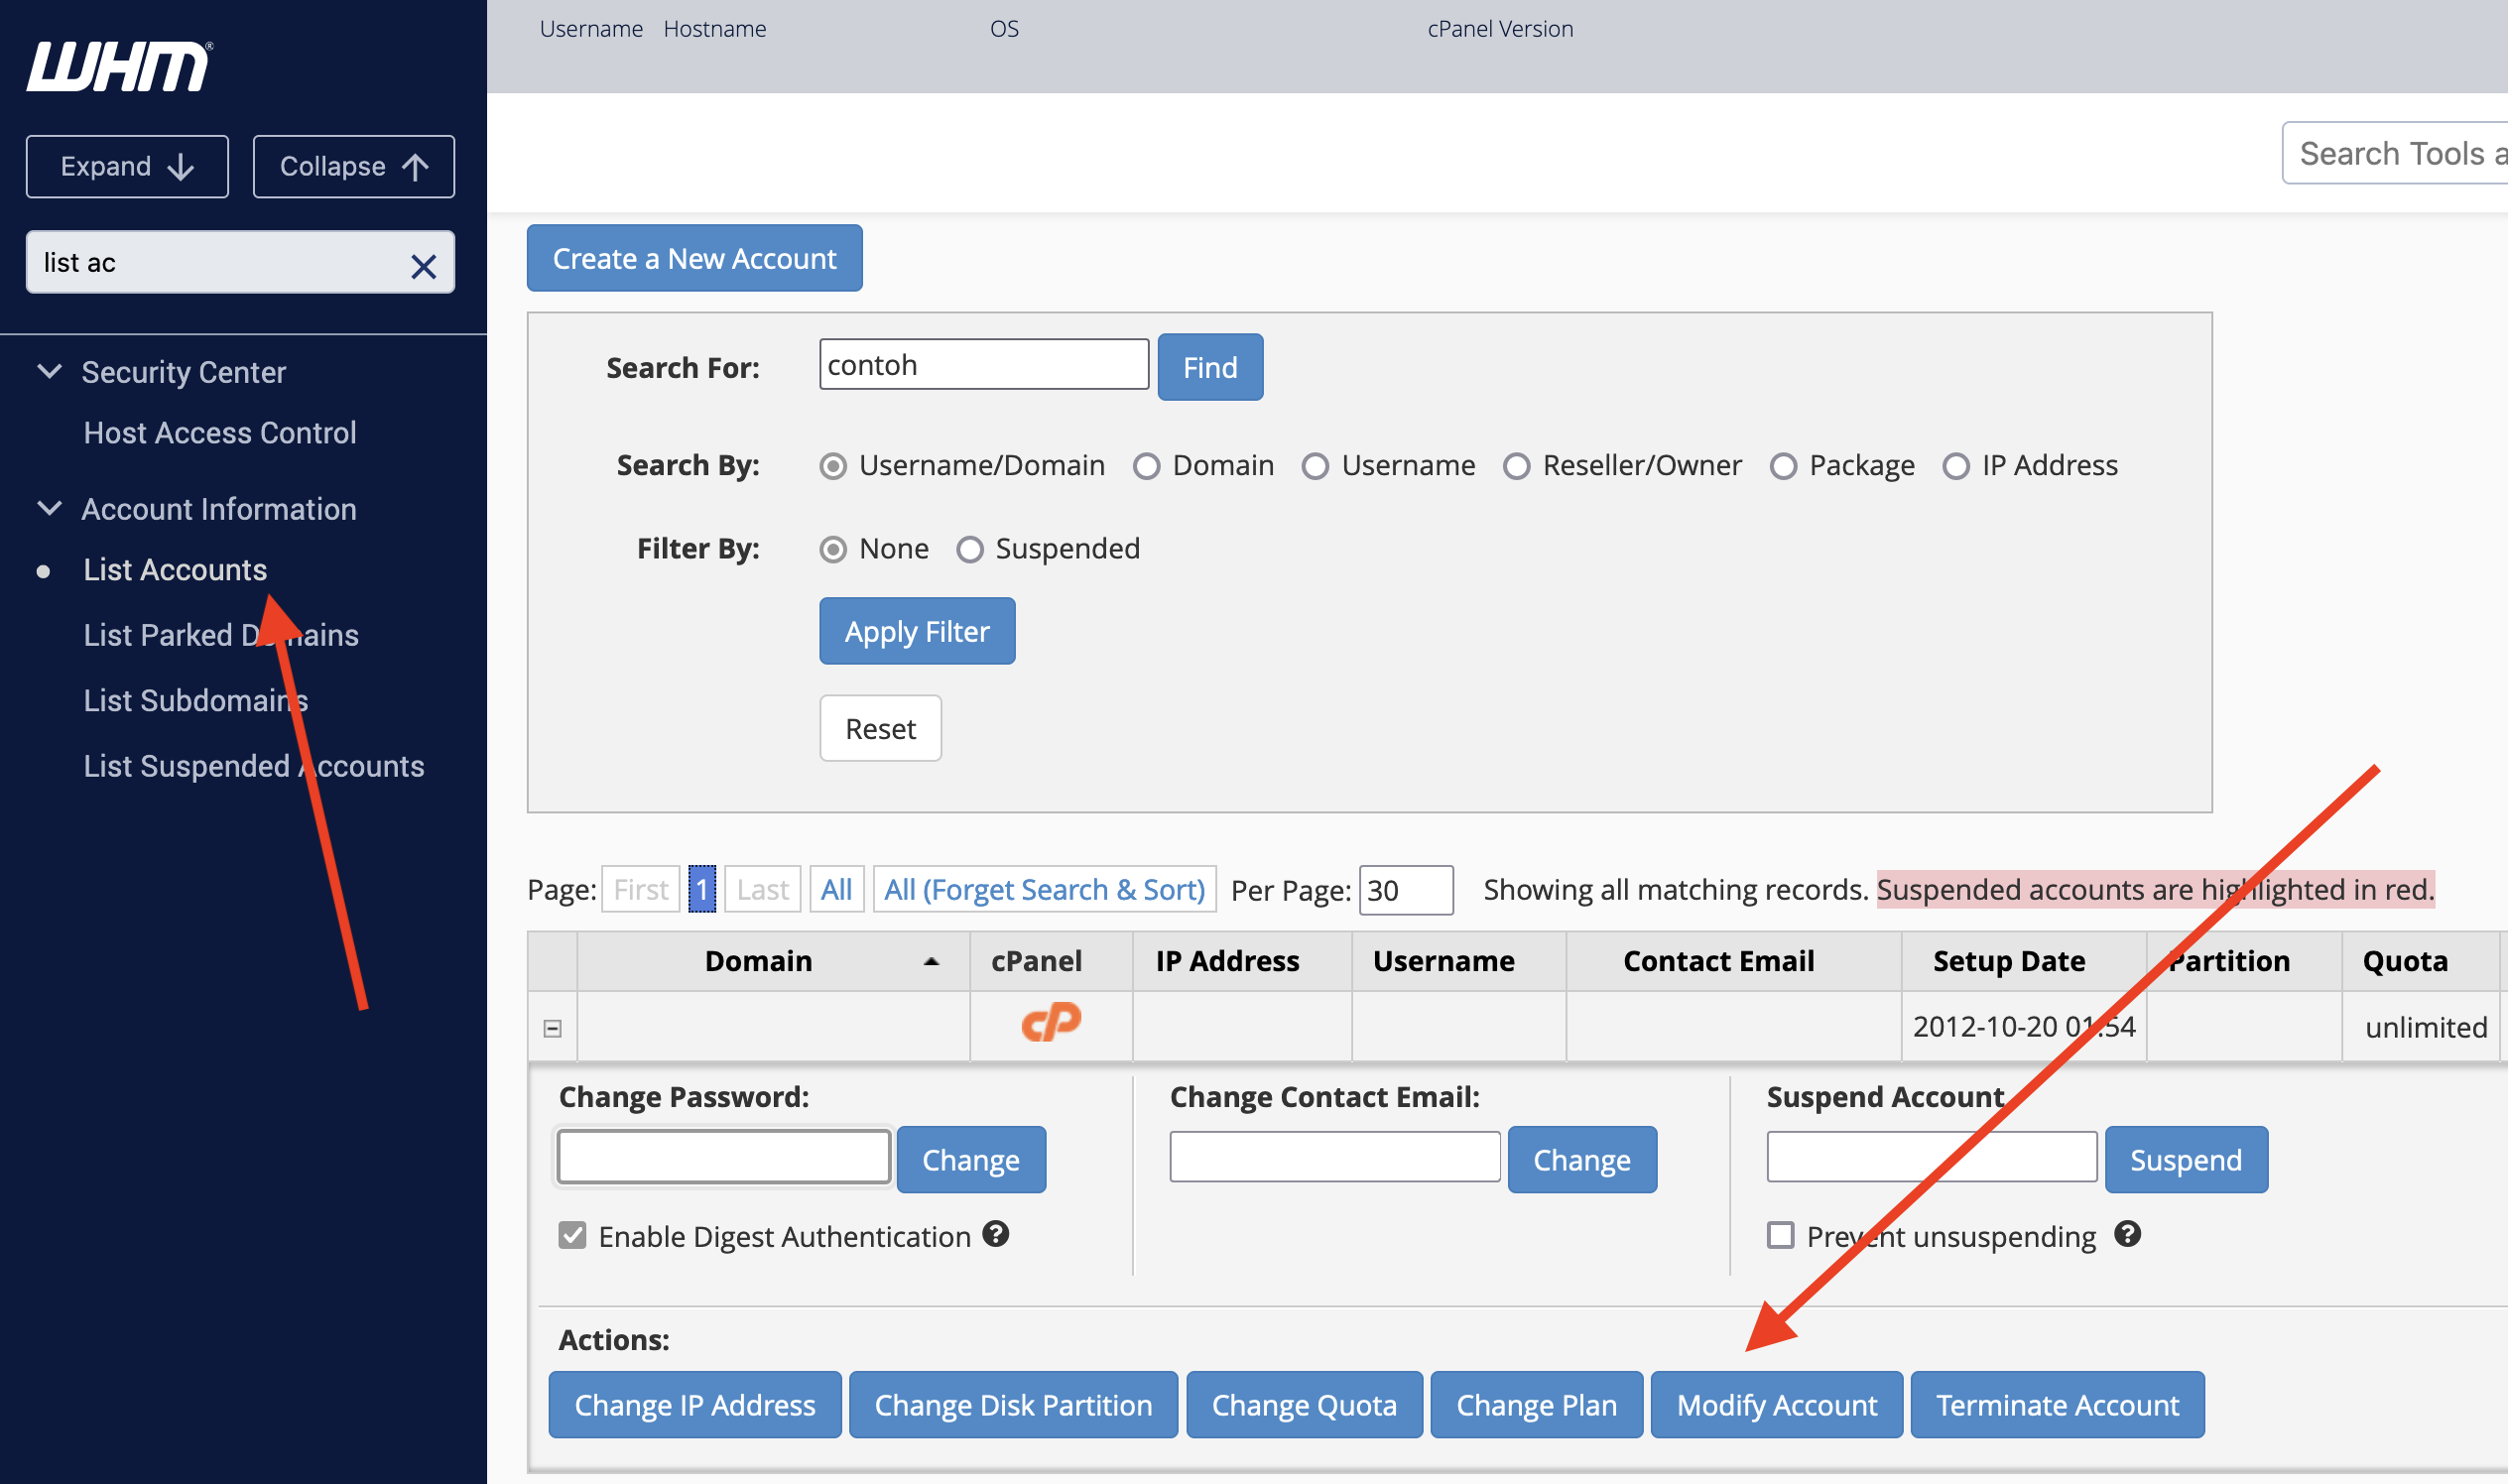The height and width of the screenshot is (1484, 2508).
Task: Click the Search For input field
Action: [x=983, y=365]
